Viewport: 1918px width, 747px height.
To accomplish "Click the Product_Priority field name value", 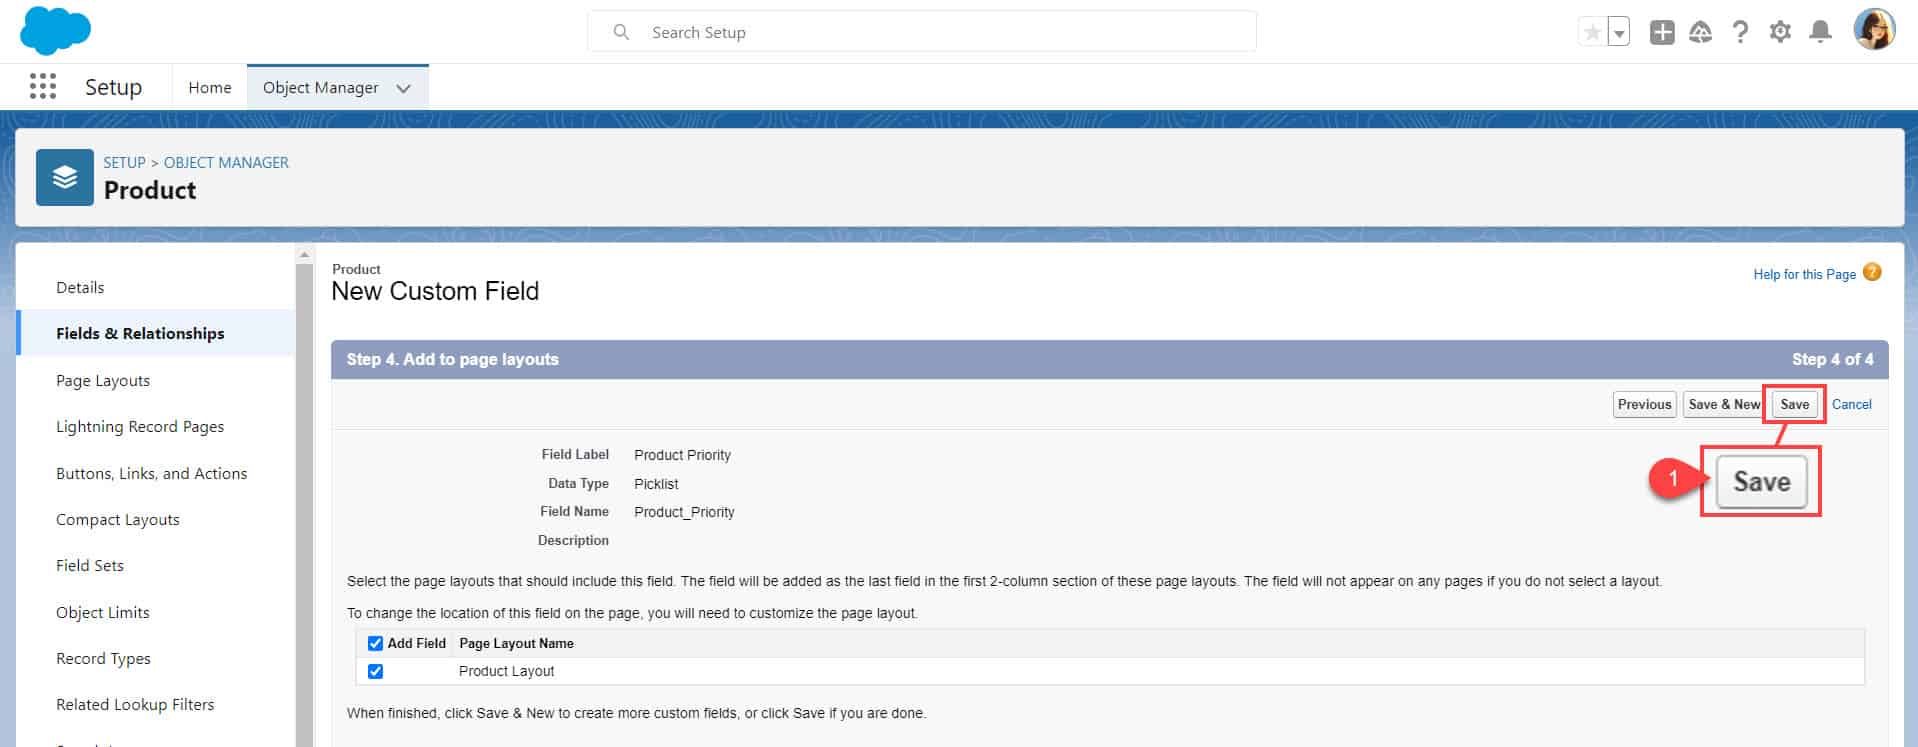I will tap(684, 512).
